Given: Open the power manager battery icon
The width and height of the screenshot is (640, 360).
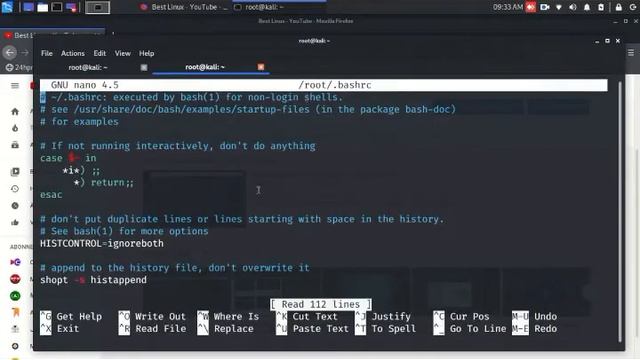Looking at the screenshot, I should 601,7.
